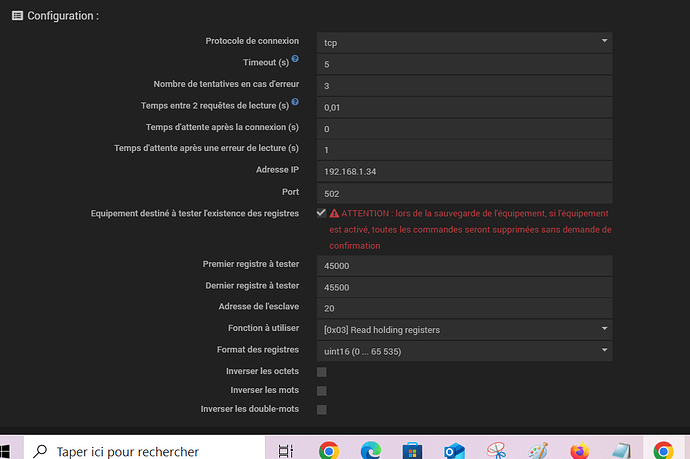The width and height of the screenshot is (690, 459).
Task: Open Firefox from the taskbar
Action: (x=578, y=451)
